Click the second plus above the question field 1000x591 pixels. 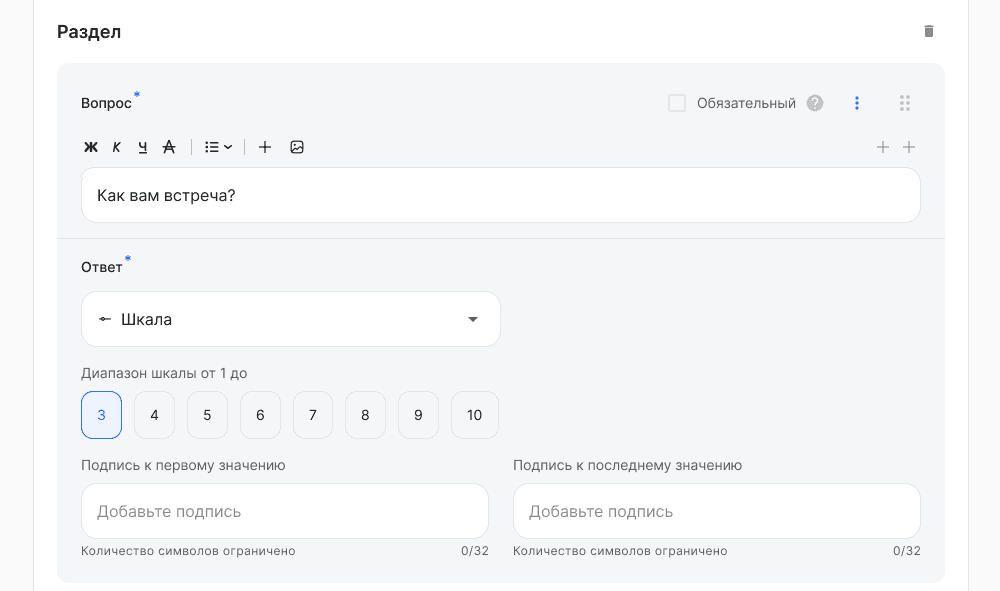click(x=909, y=147)
